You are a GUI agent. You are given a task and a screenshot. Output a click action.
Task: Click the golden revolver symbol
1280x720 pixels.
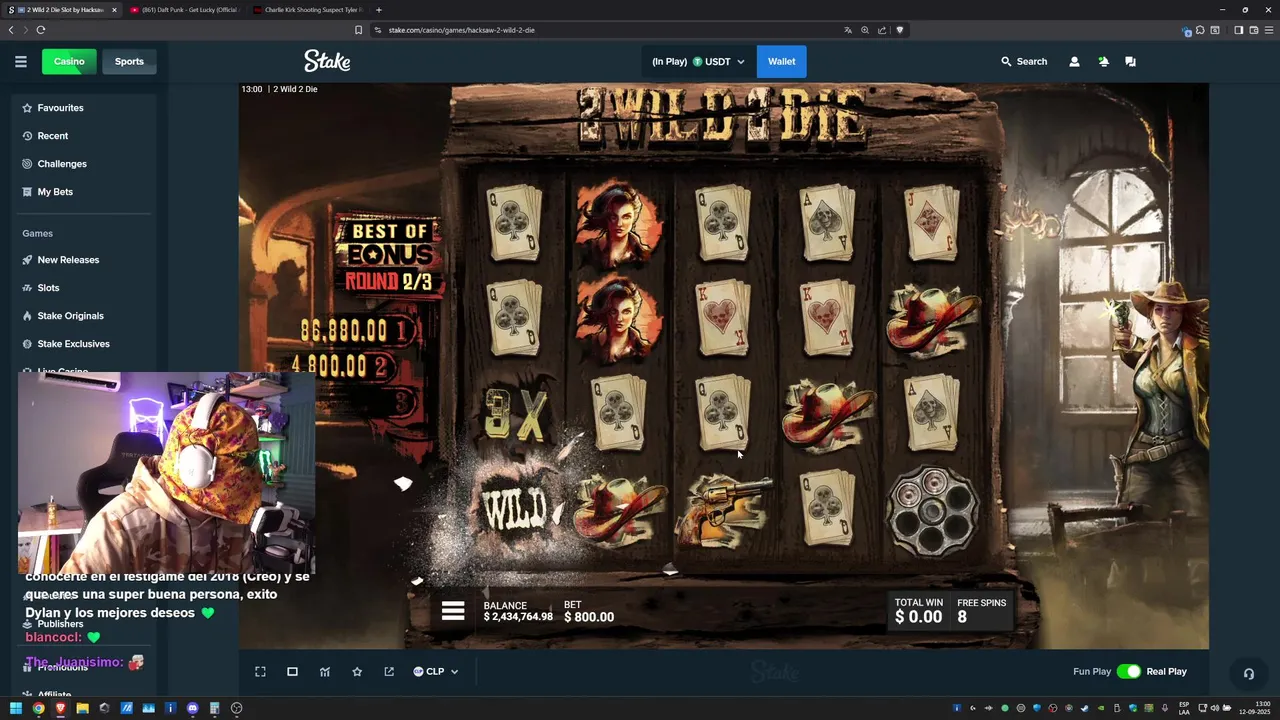coord(724,509)
